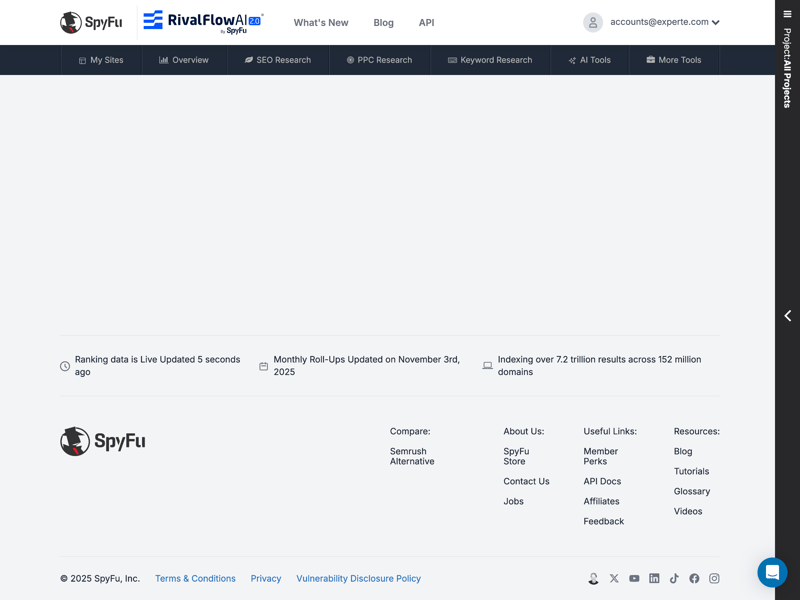Click the hamburger menu in the projects sidebar
Screen dimensions: 800x600
pos(787,14)
